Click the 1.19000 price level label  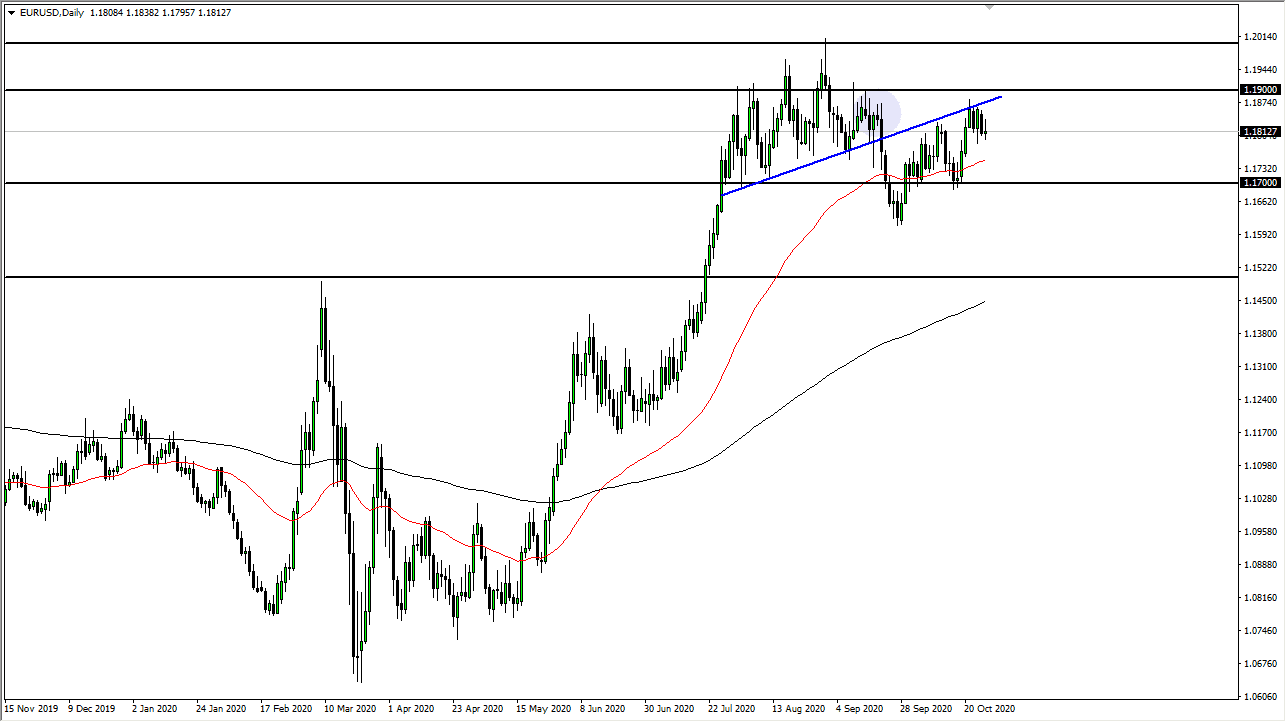point(1259,89)
